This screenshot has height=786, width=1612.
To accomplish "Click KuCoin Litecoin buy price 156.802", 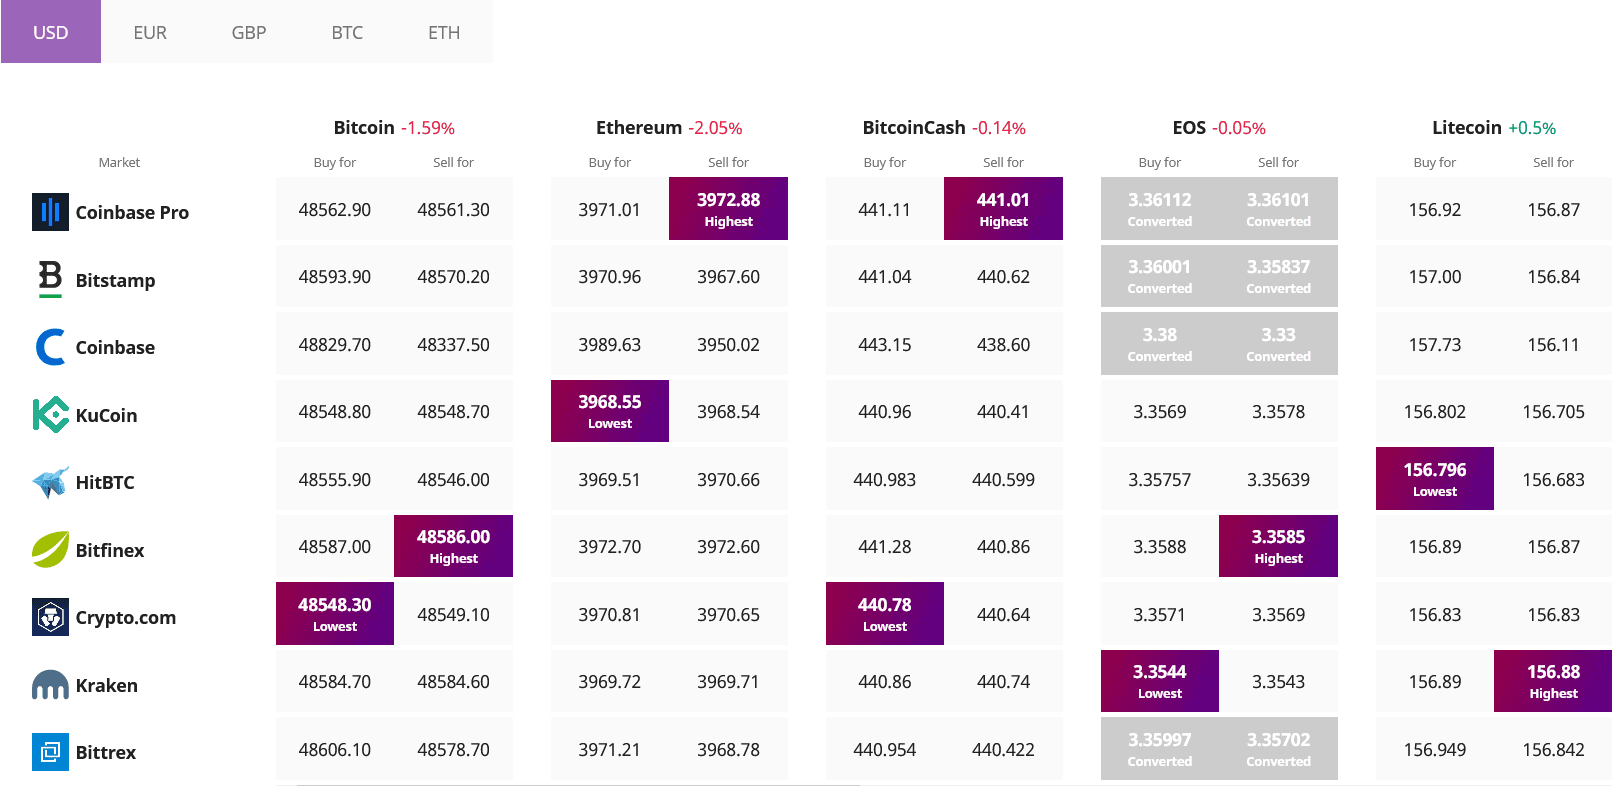I will (x=1435, y=412).
